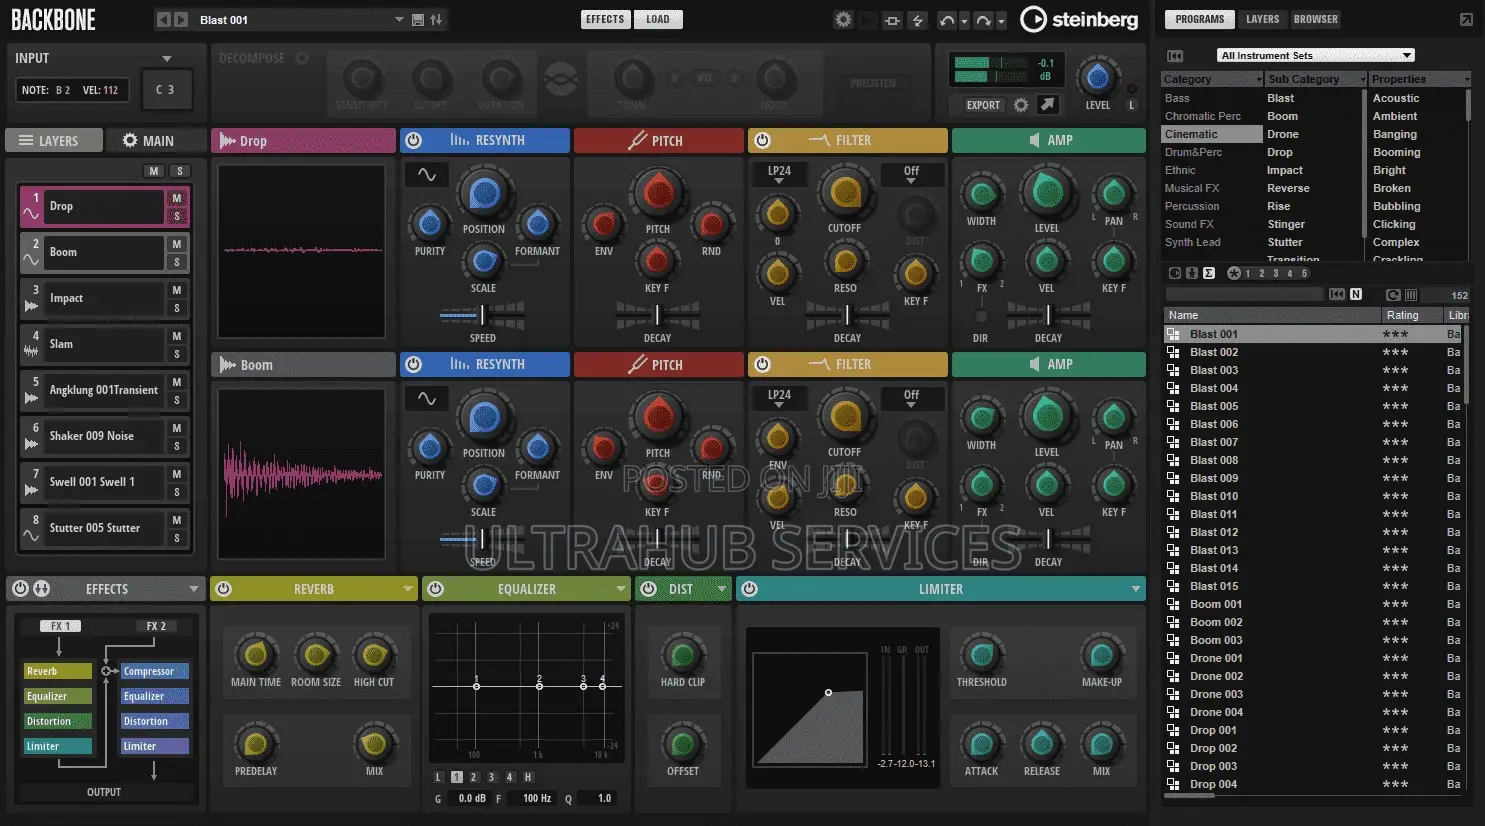Select equalizer band 3 tab
The width and height of the screenshot is (1485, 826).
pos(491,777)
